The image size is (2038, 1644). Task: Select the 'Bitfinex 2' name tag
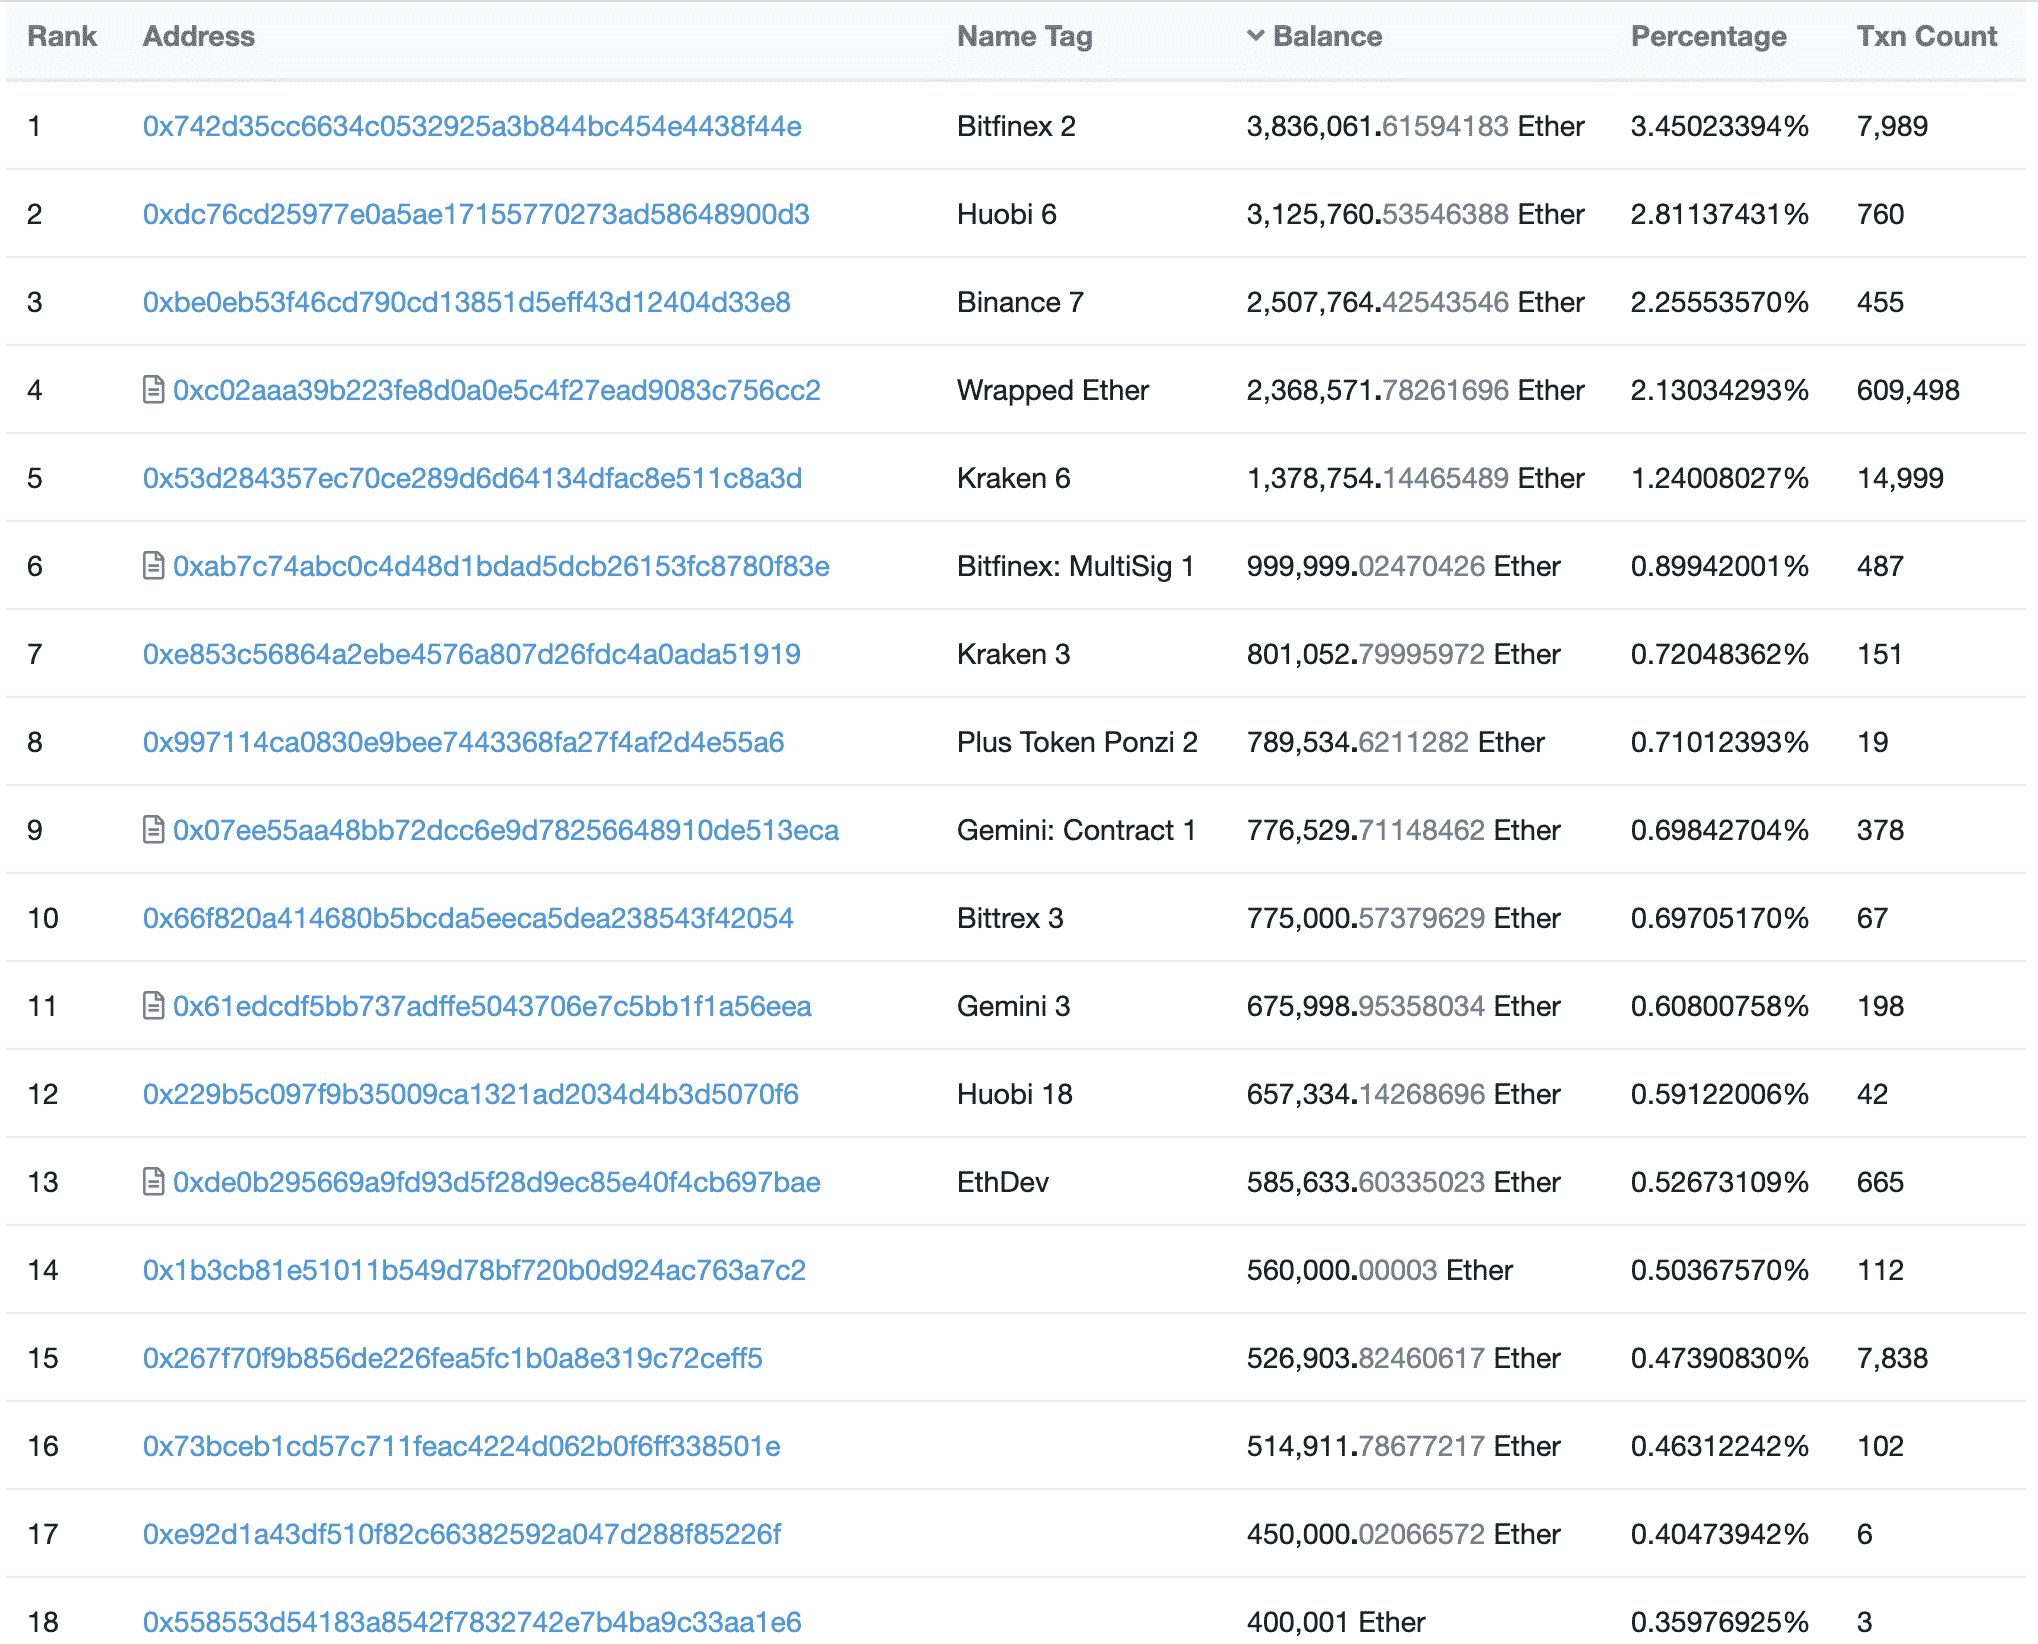click(x=1016, y=126)
